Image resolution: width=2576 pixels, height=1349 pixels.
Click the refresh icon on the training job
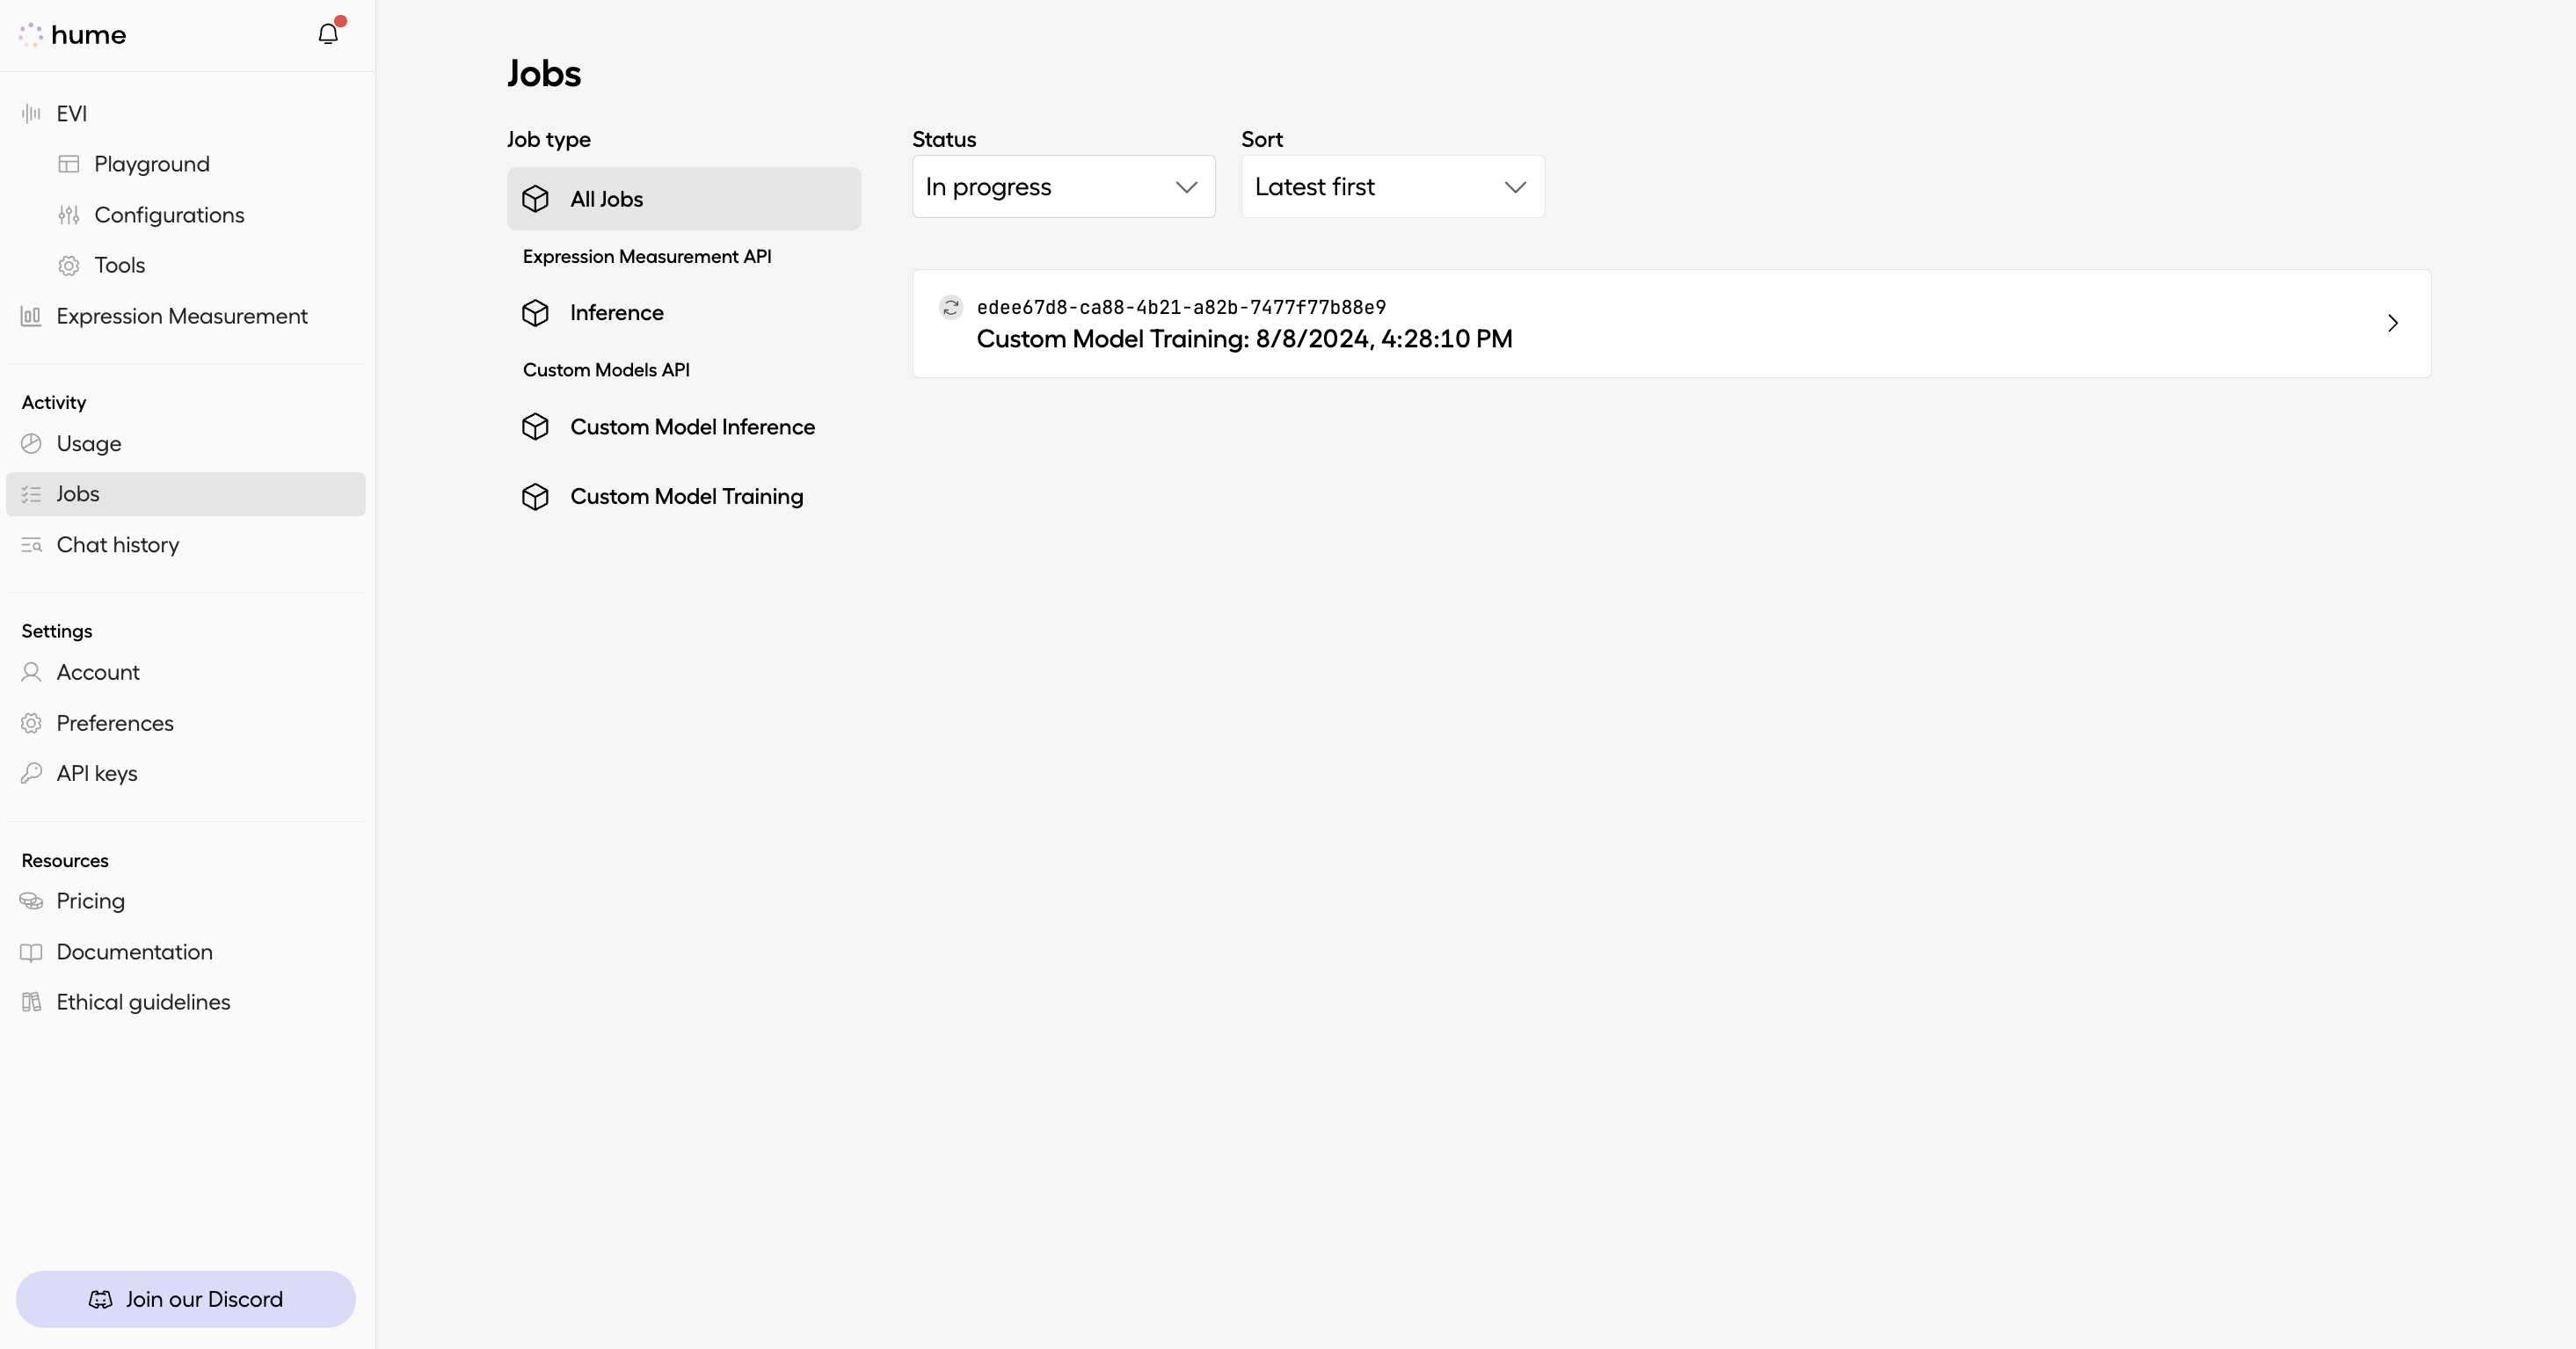950,308
